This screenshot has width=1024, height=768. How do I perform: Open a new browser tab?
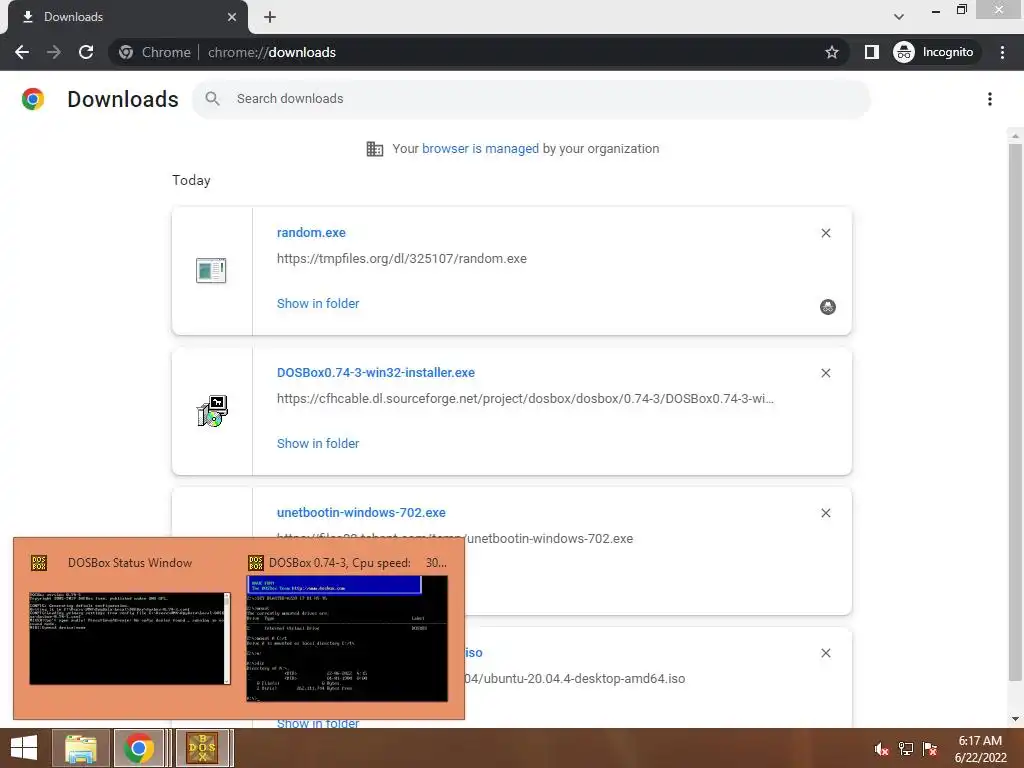click(270, 17)
